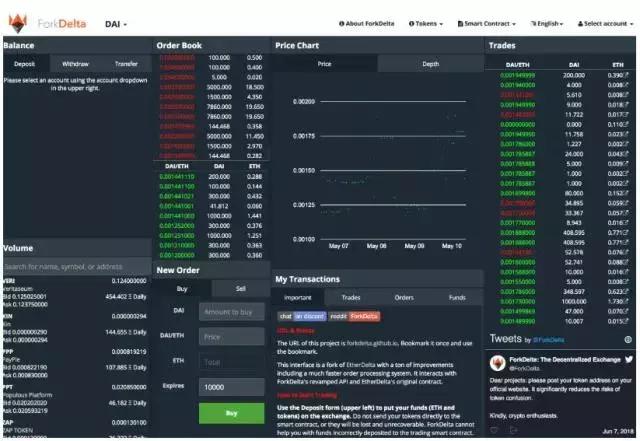Image resolution: width=640 pixels, height=441 pixels.
Task: Open external link for 1.227 DAI trade
Action: coord(626,144)
